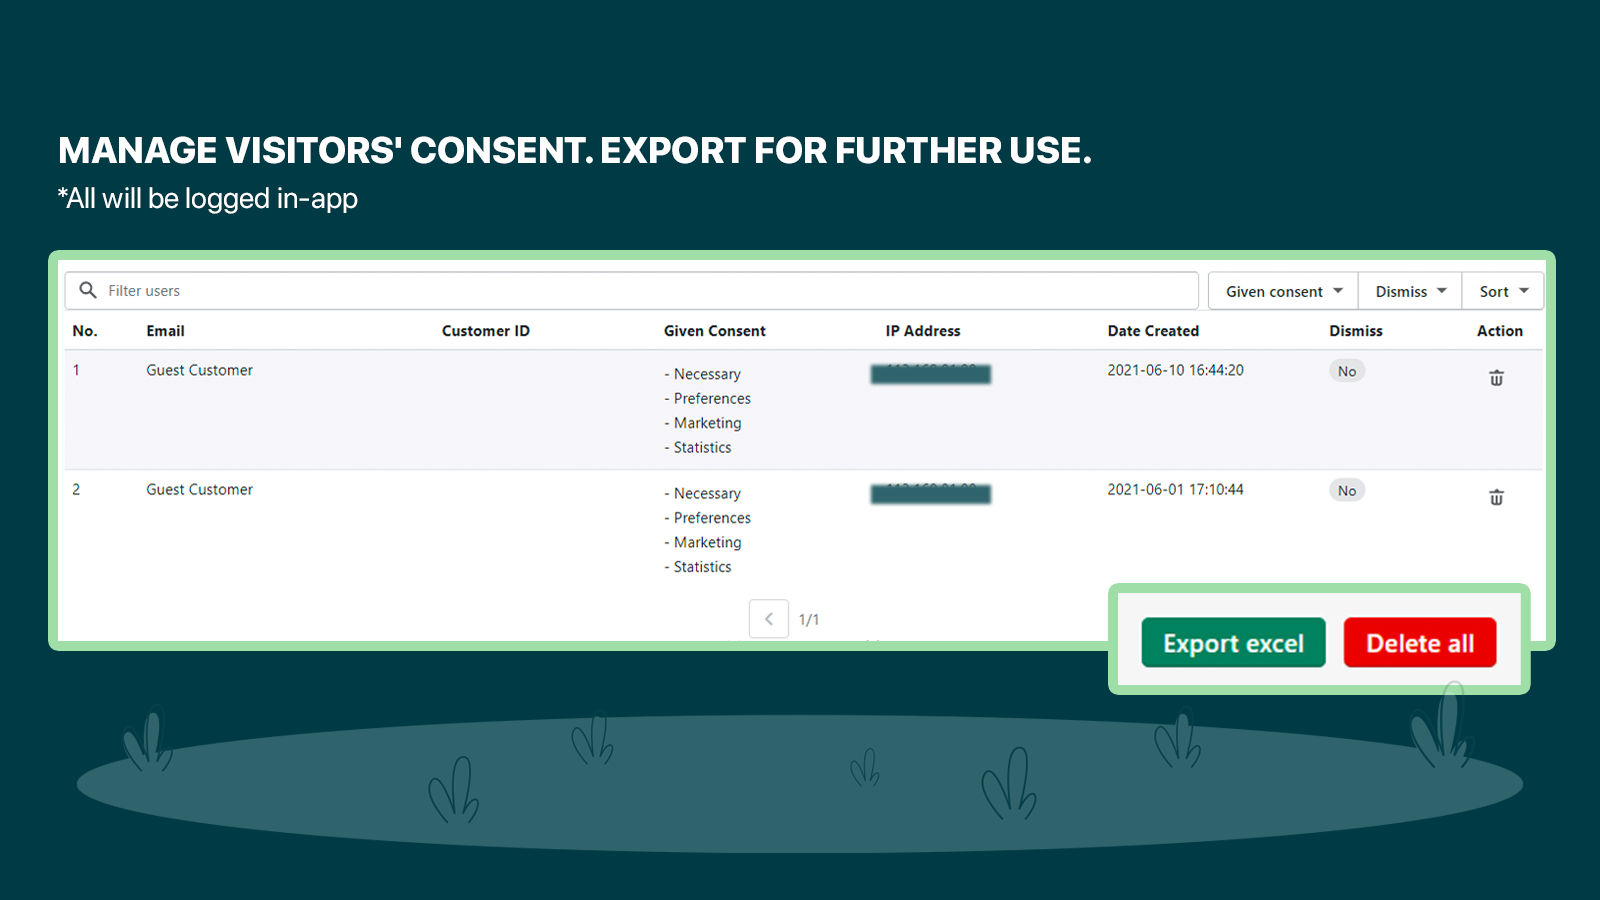Click the No dismiss badge in row 2
1600x900 pixels.
click(x=1347, y=490)
